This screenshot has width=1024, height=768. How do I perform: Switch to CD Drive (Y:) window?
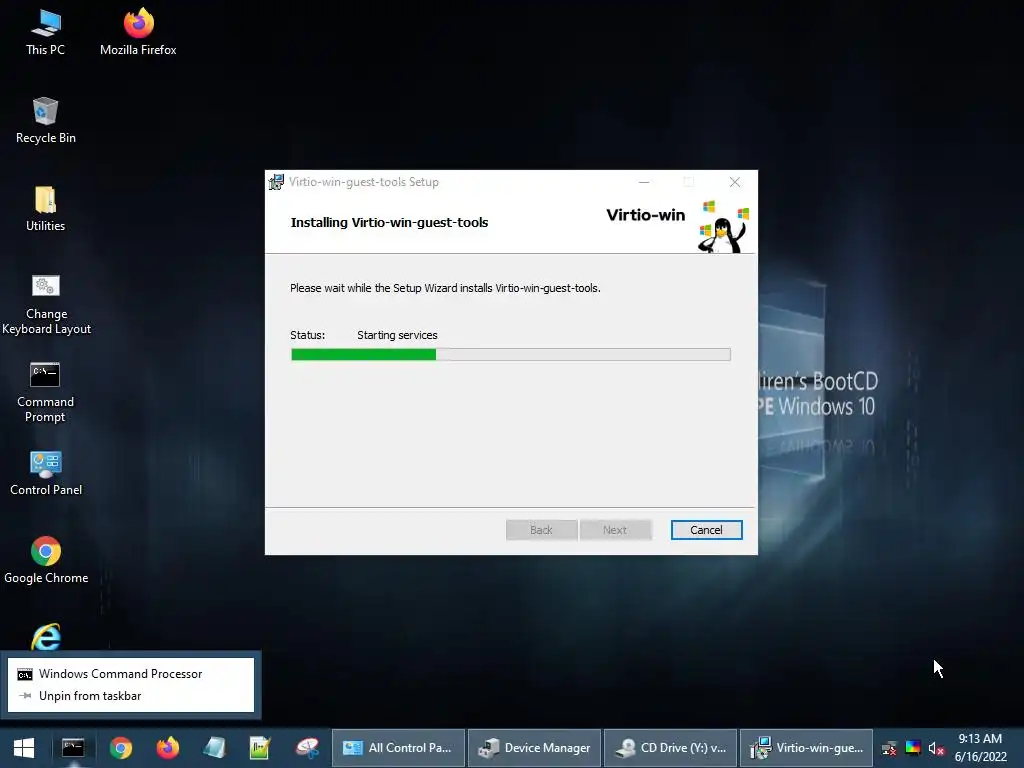click(671, 748)
